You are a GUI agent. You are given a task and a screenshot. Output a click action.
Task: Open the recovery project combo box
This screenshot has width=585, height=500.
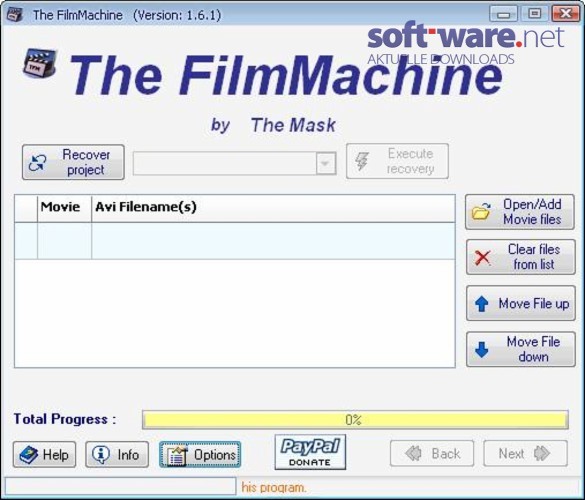coord(235,163)
